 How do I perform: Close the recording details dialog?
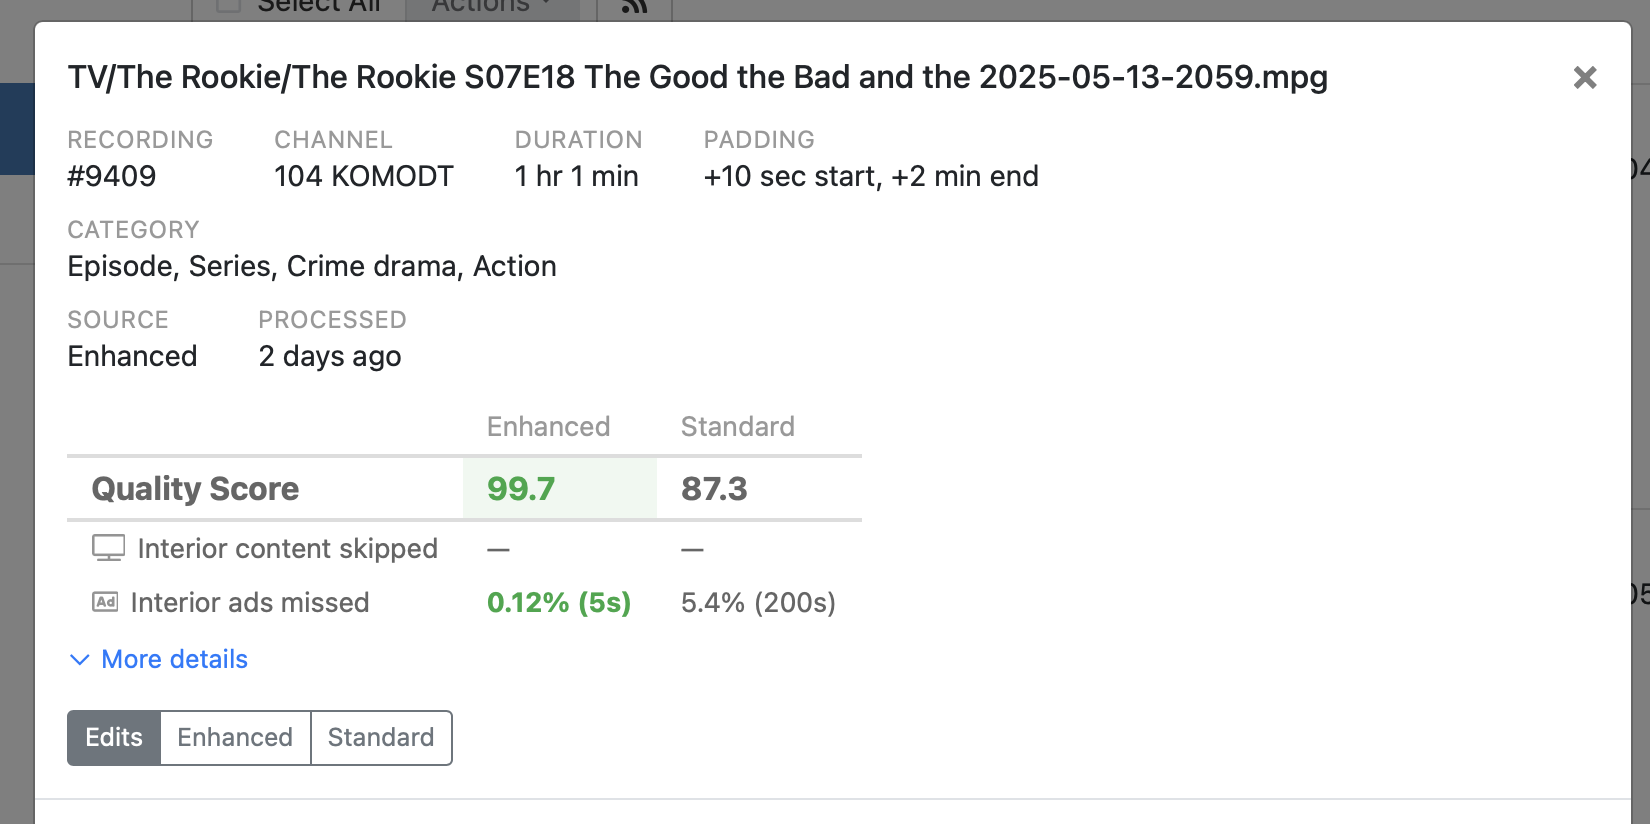coord(1584,78)
